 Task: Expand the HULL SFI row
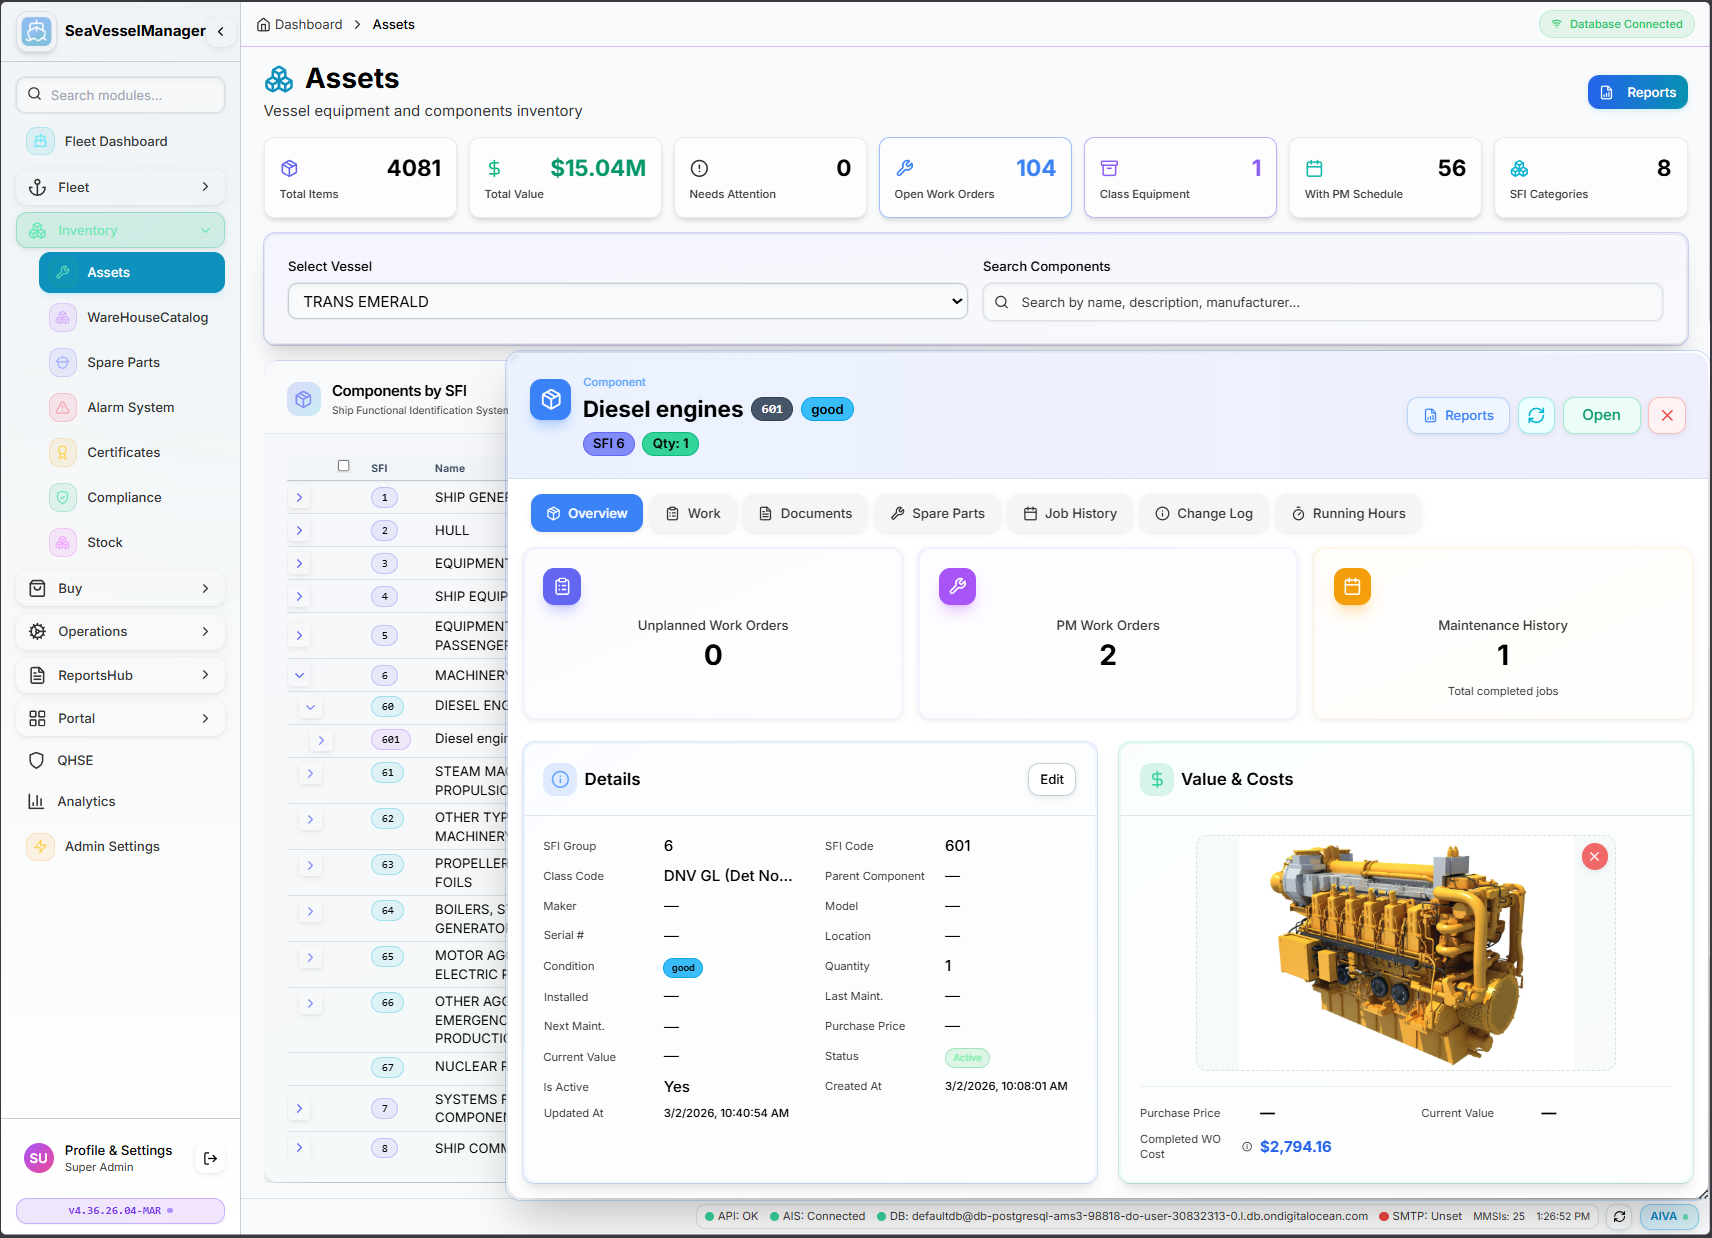tap(299, 530)
